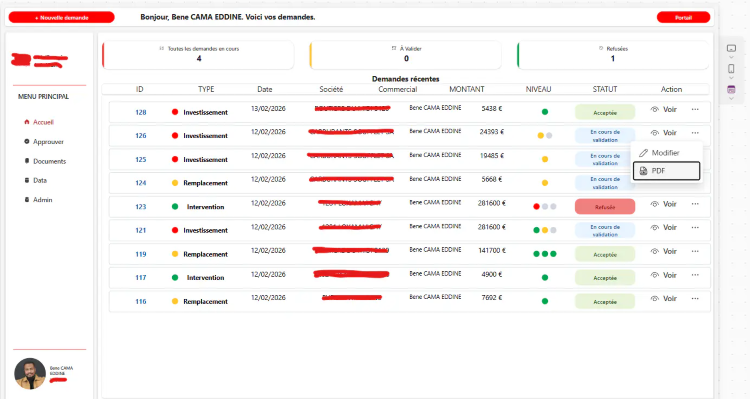Click request ID 123 link
Screen dimensions: 750x399
(141, 207)
